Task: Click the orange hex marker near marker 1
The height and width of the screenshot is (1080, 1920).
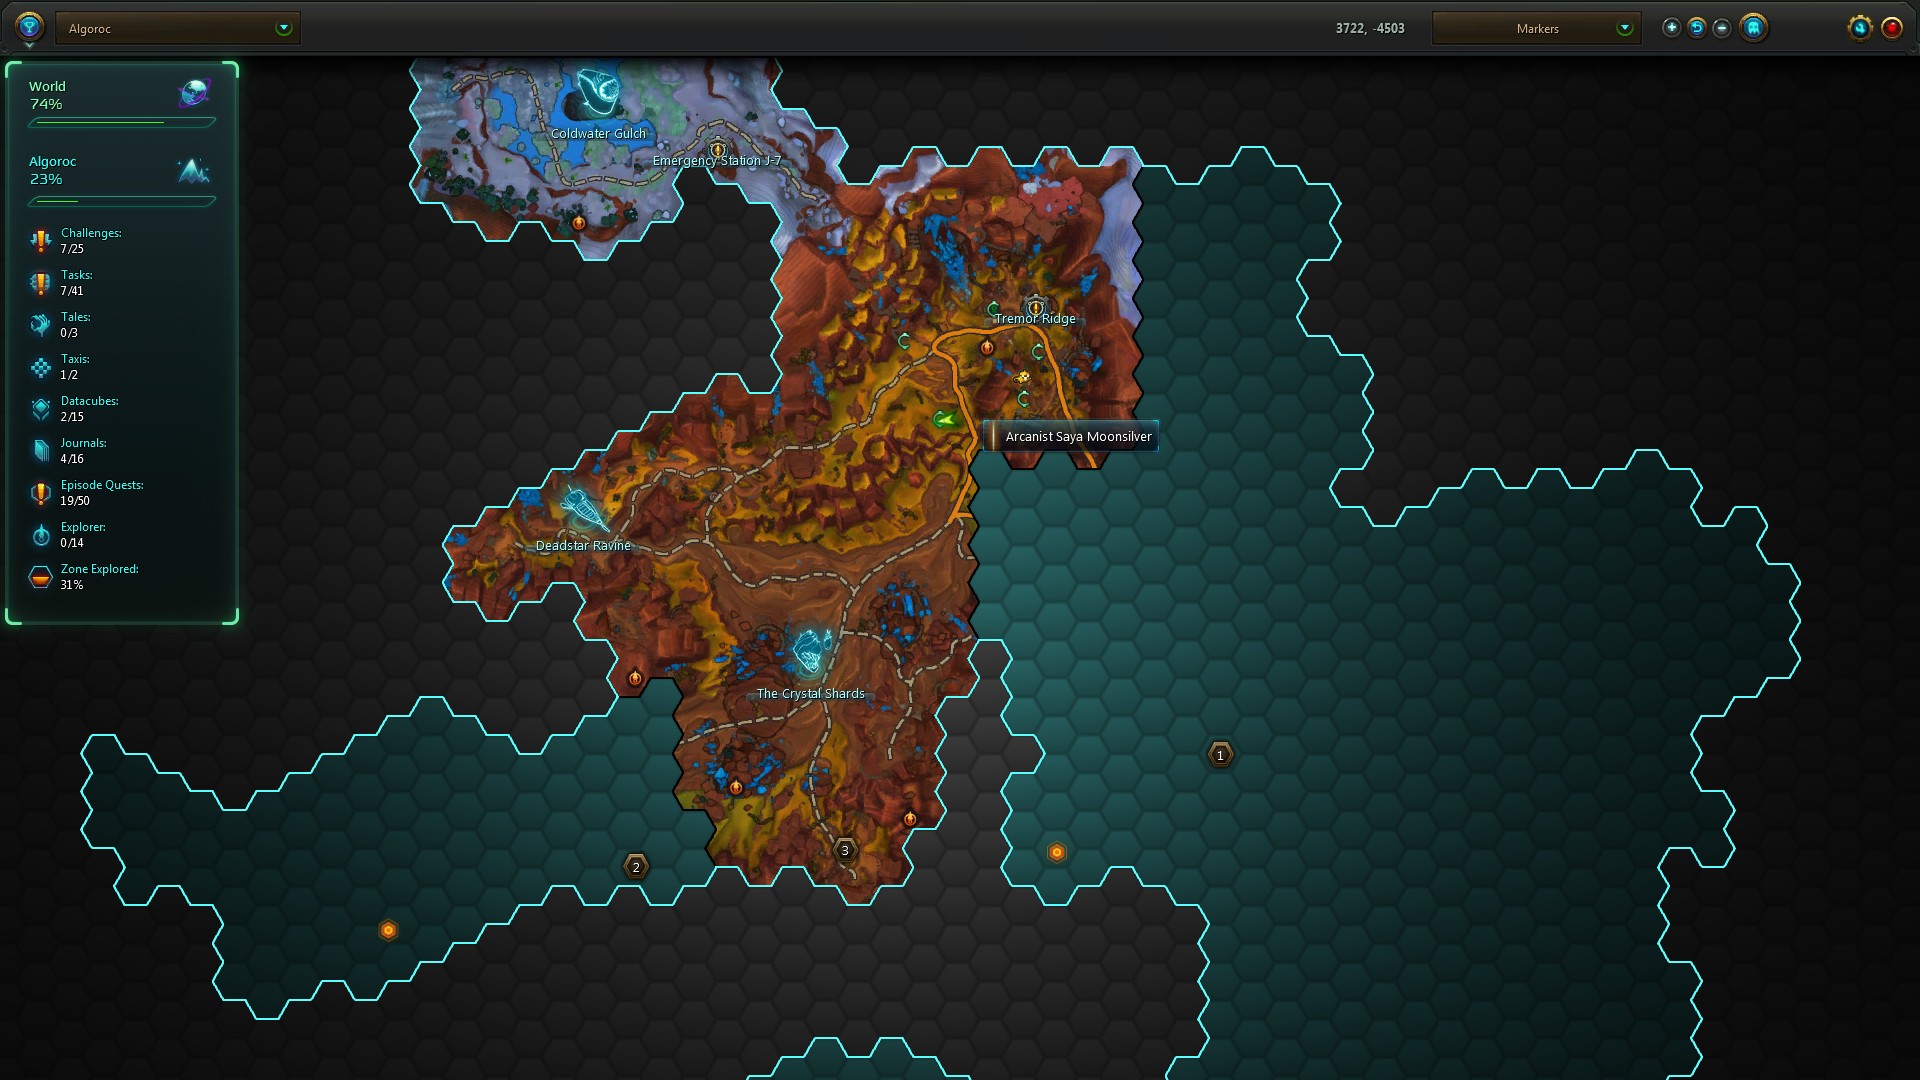Action: coord(1057,853)
